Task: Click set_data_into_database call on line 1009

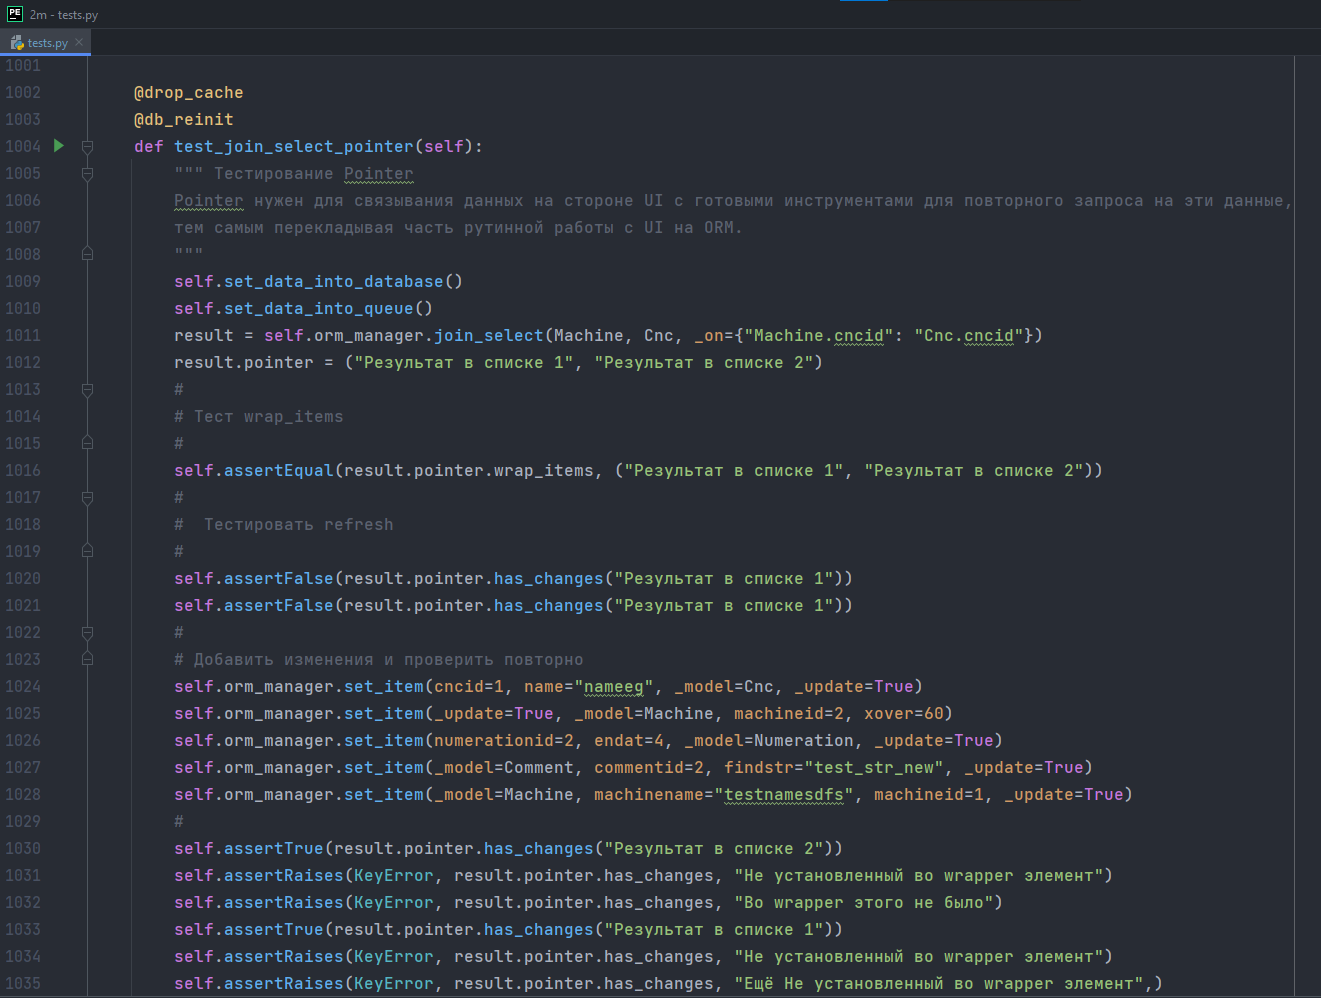Action: click(333, 282)
